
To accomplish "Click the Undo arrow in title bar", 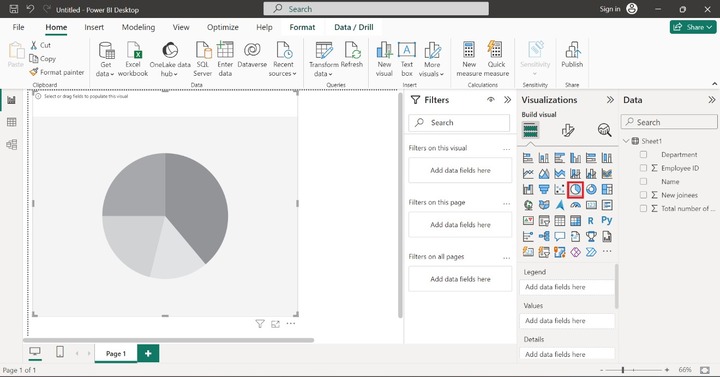I will [30, 9].
